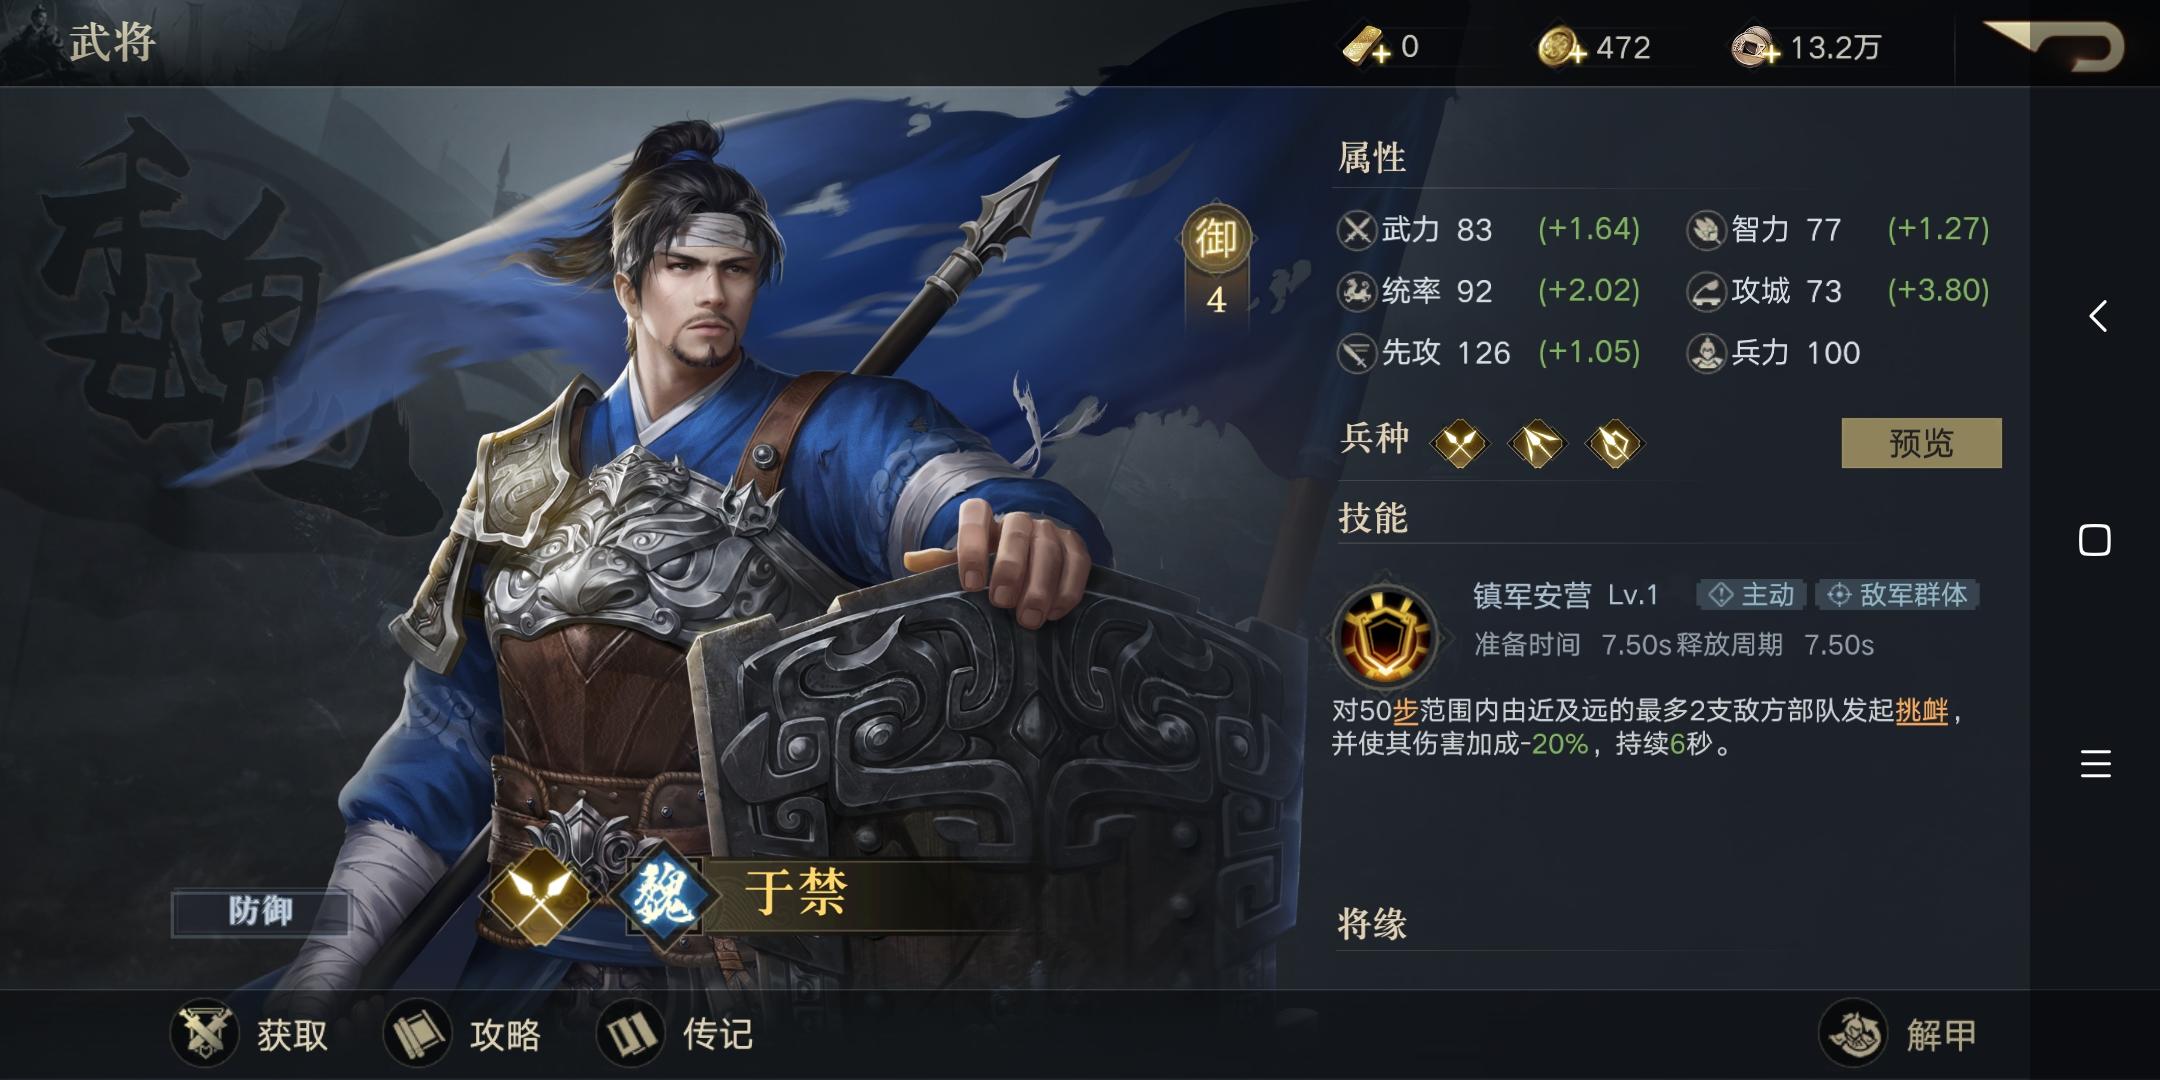
Task: Click the 预览 preview button
Action: point(1921,443)
